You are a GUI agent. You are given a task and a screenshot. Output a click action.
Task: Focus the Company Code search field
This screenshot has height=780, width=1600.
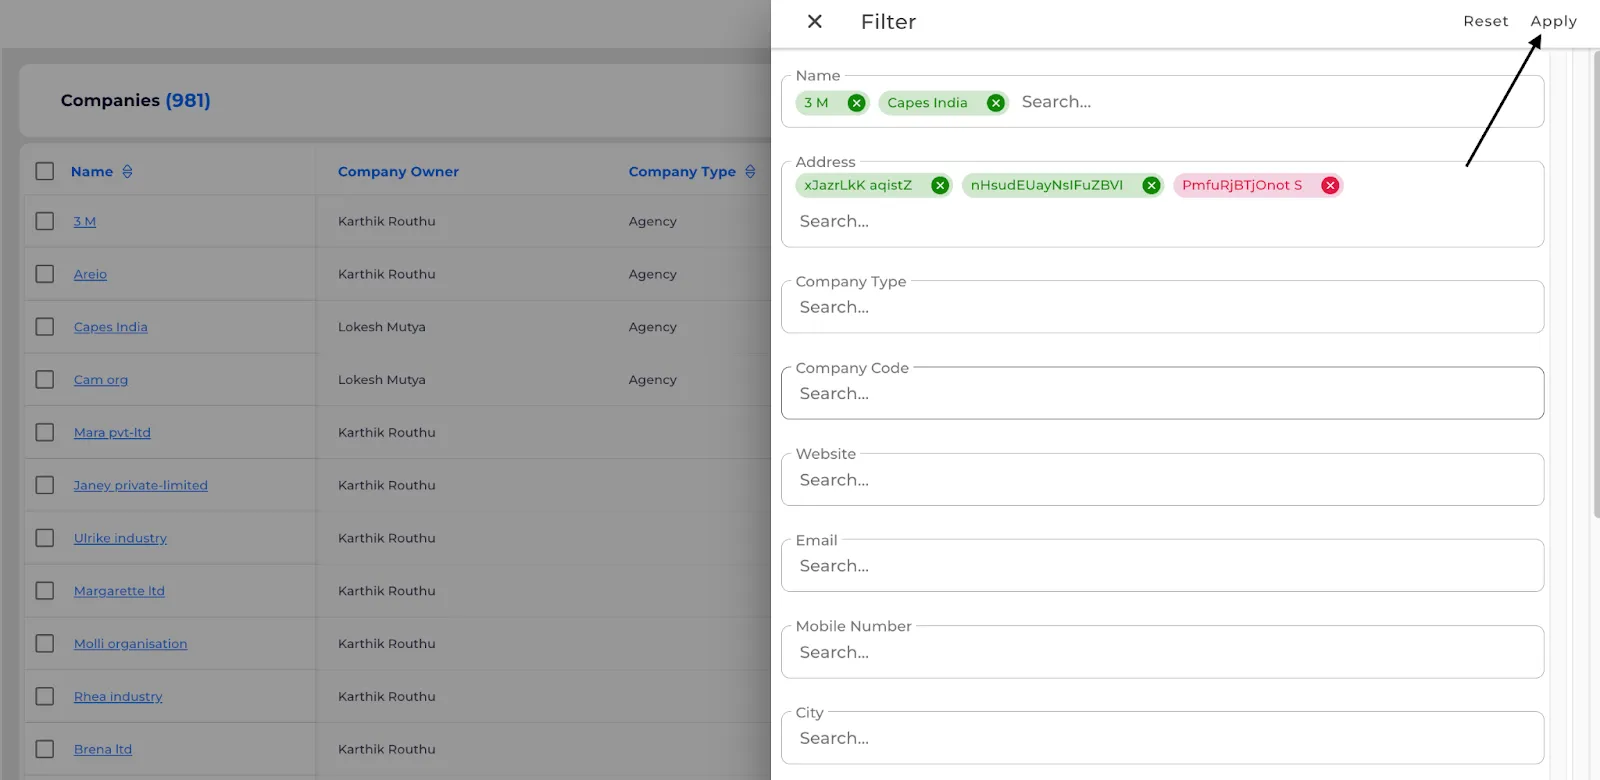(x=1162, y=393)
